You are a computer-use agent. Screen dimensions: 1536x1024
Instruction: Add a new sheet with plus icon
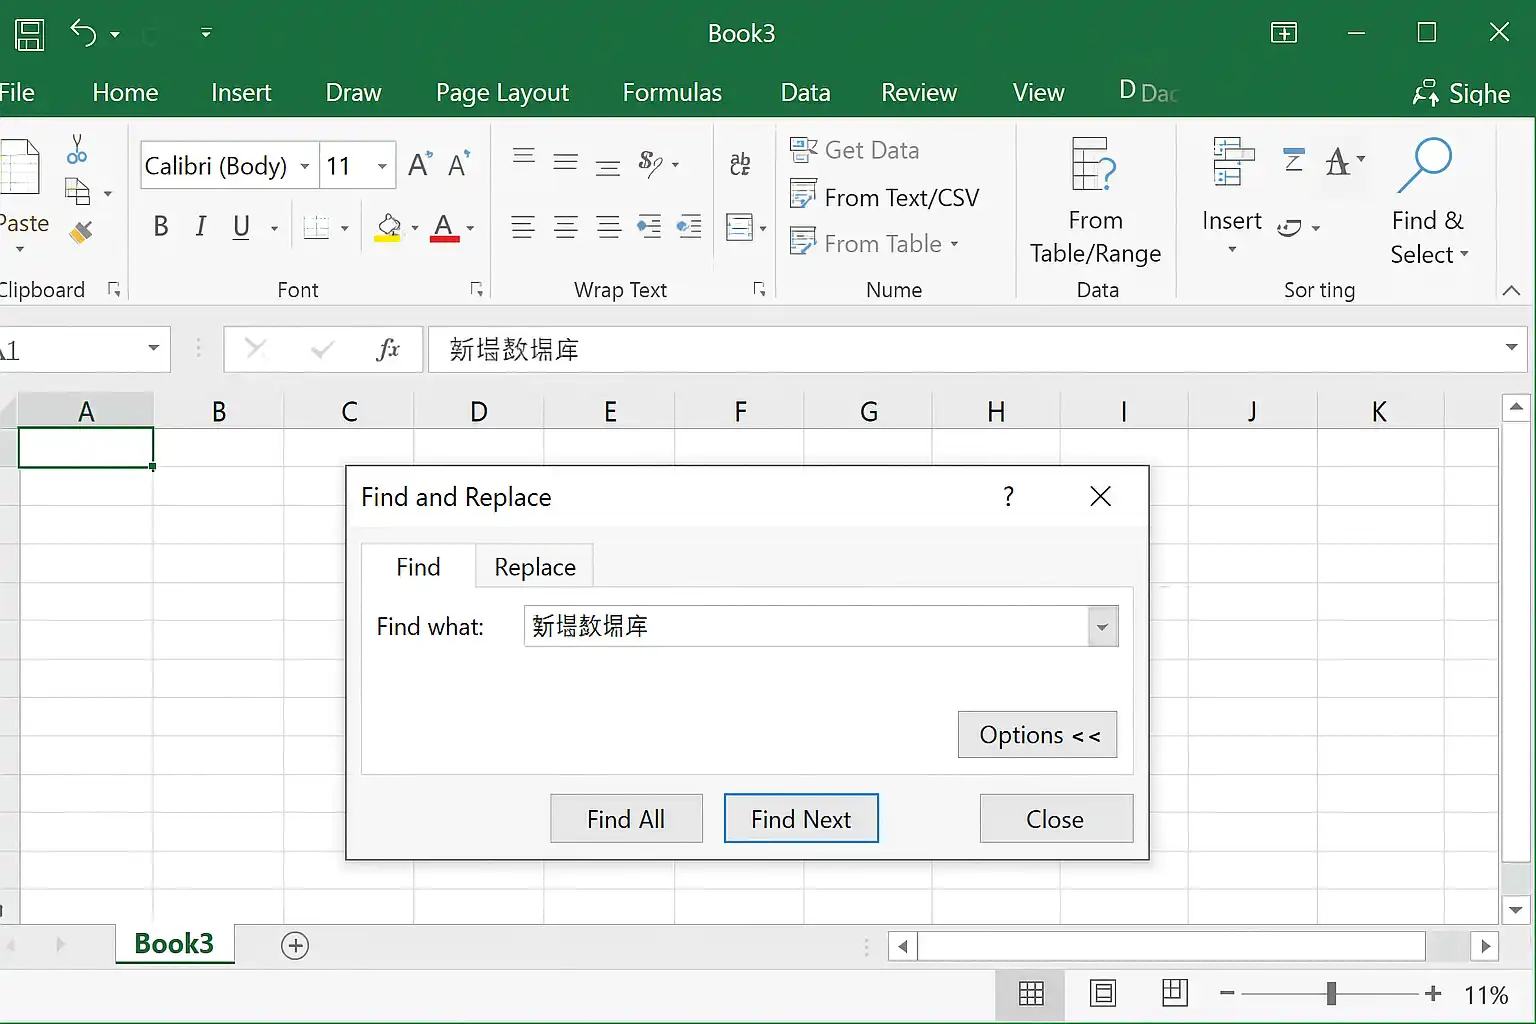(295, 945)
